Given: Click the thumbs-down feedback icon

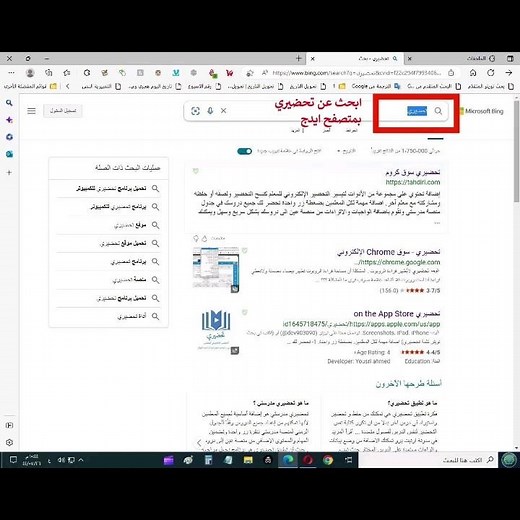Looking at the screenshot, I should pyautogui.click(x=196, y=238).
